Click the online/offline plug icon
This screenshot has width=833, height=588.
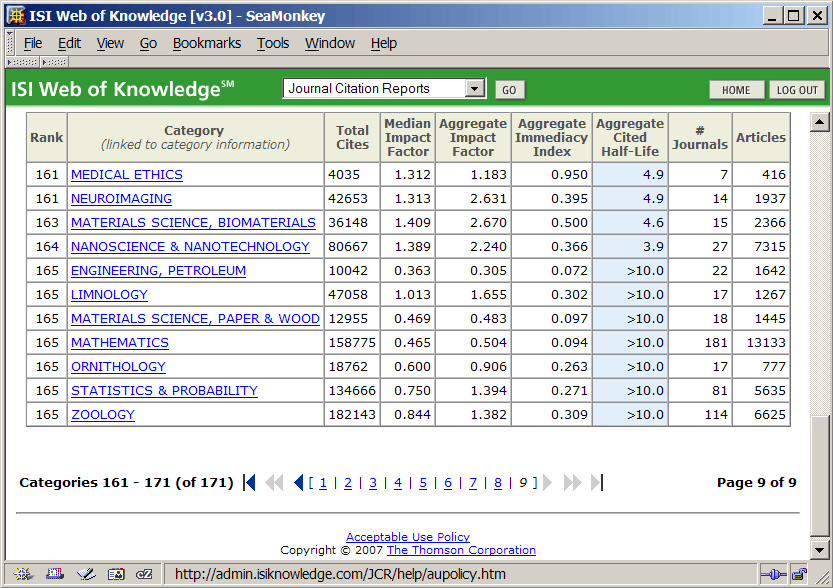click(773, 574)
